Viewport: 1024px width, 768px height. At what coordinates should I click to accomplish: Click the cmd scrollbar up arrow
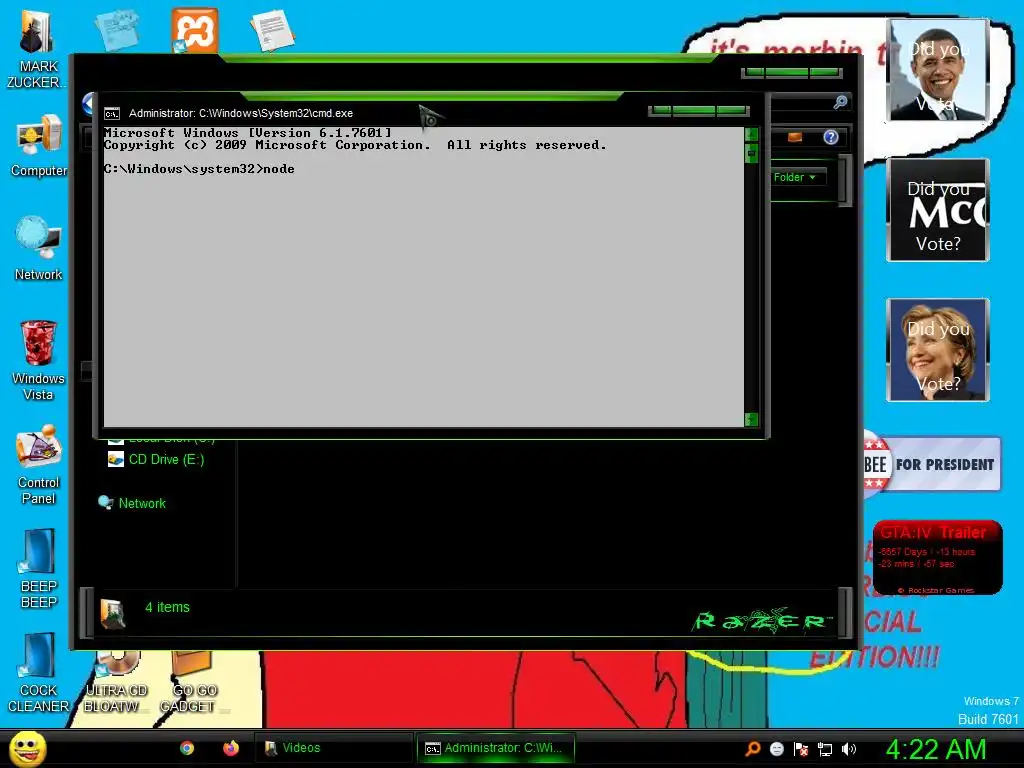[752, 135]
